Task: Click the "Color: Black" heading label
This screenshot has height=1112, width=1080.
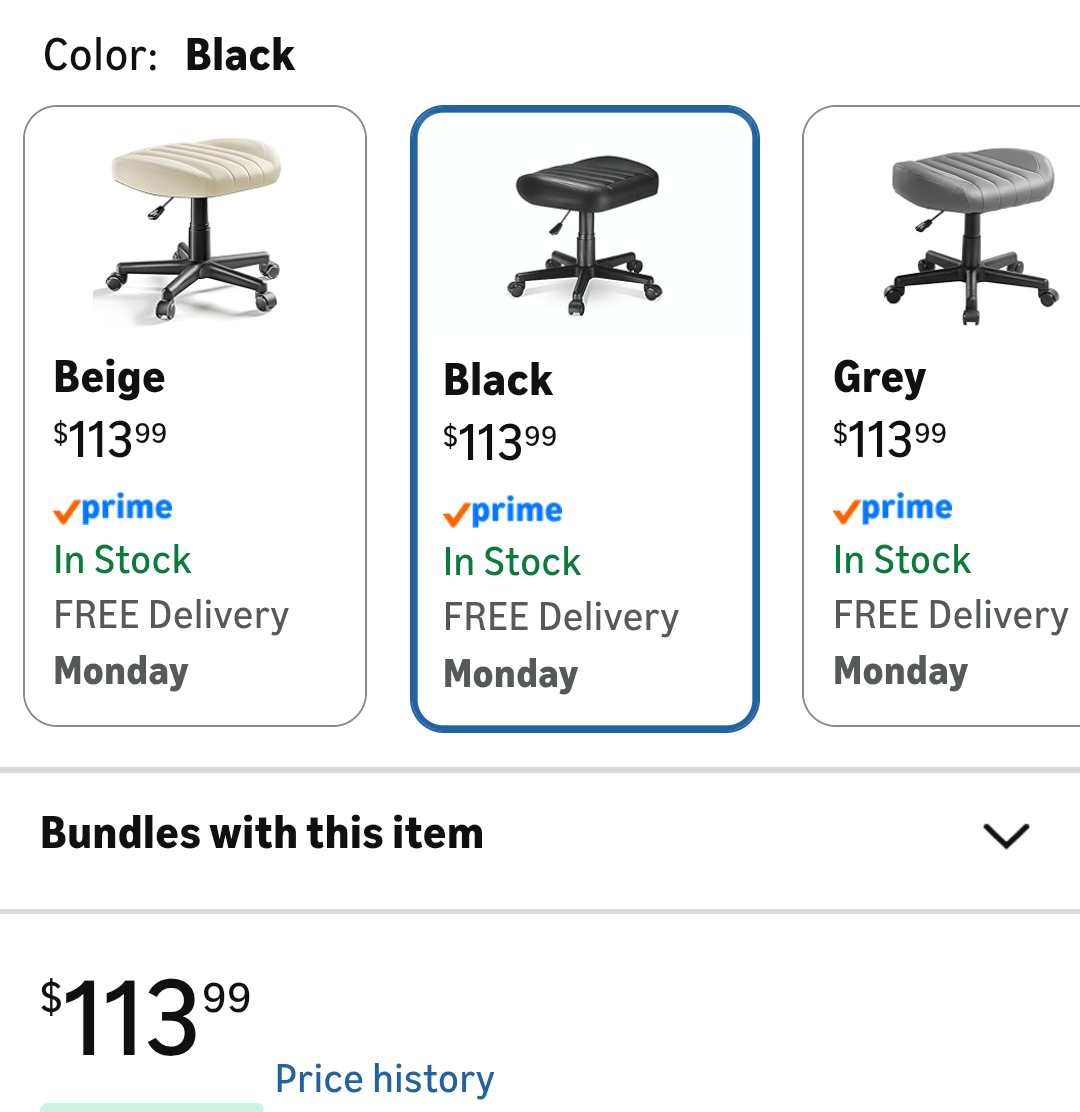Action: (x=169, y=55)
